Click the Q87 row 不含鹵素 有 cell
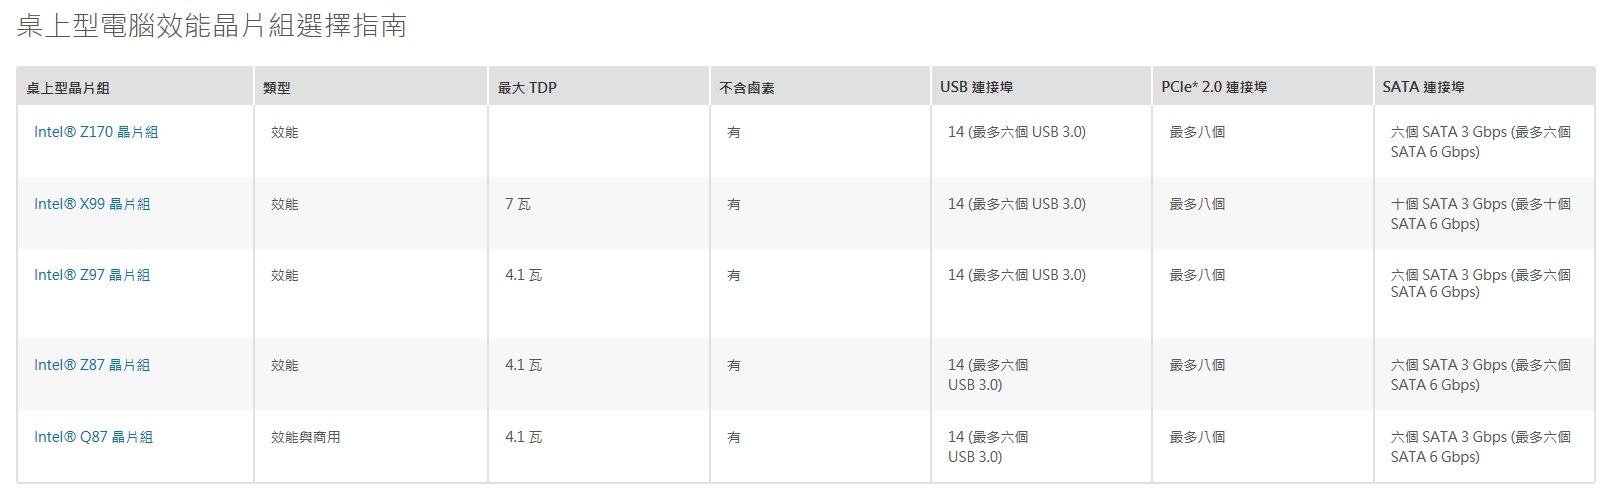1604x495 pixels. [734, 437]
